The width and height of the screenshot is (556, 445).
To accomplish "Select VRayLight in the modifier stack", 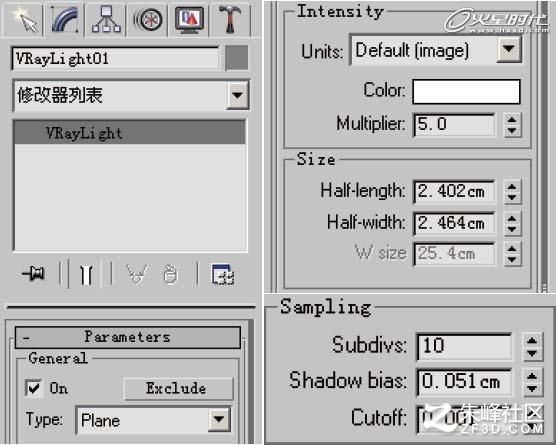I will [x=130, y=133].
